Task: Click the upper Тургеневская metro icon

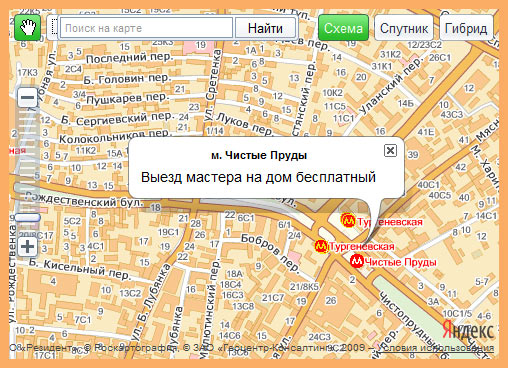Action: pyautogui.click(x=348, y=220)
